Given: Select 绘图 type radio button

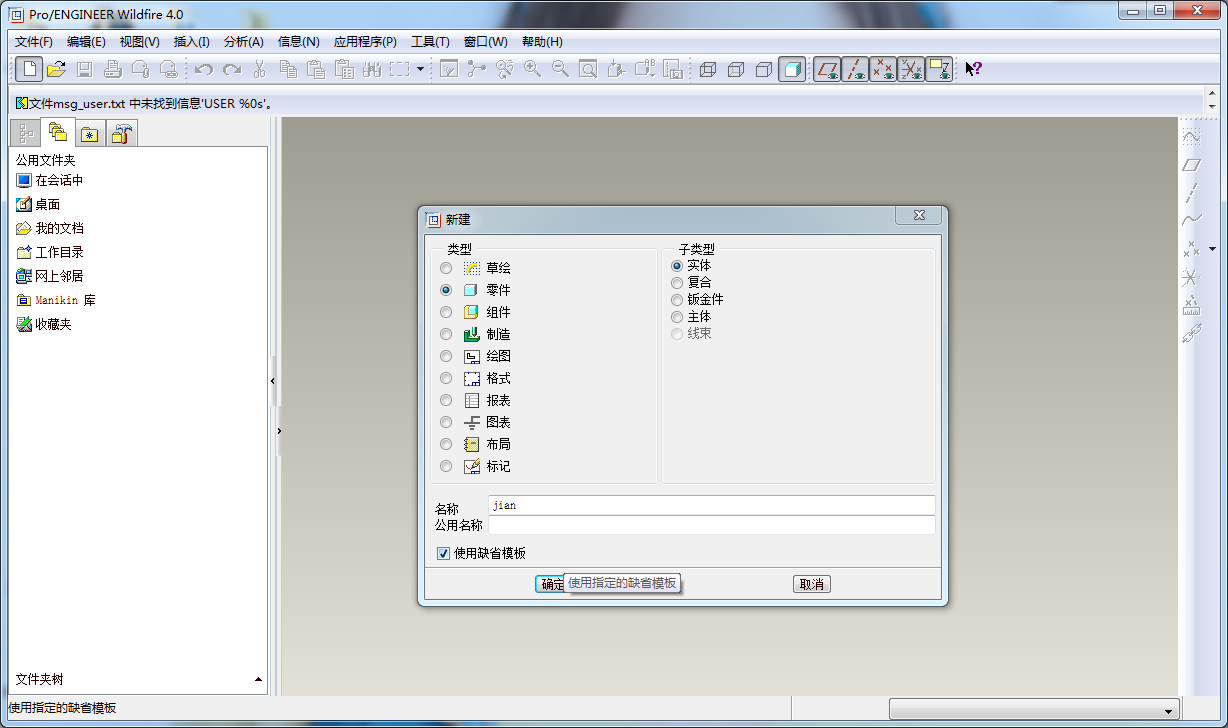Looking at the screenshot, I should coord(446,356).
